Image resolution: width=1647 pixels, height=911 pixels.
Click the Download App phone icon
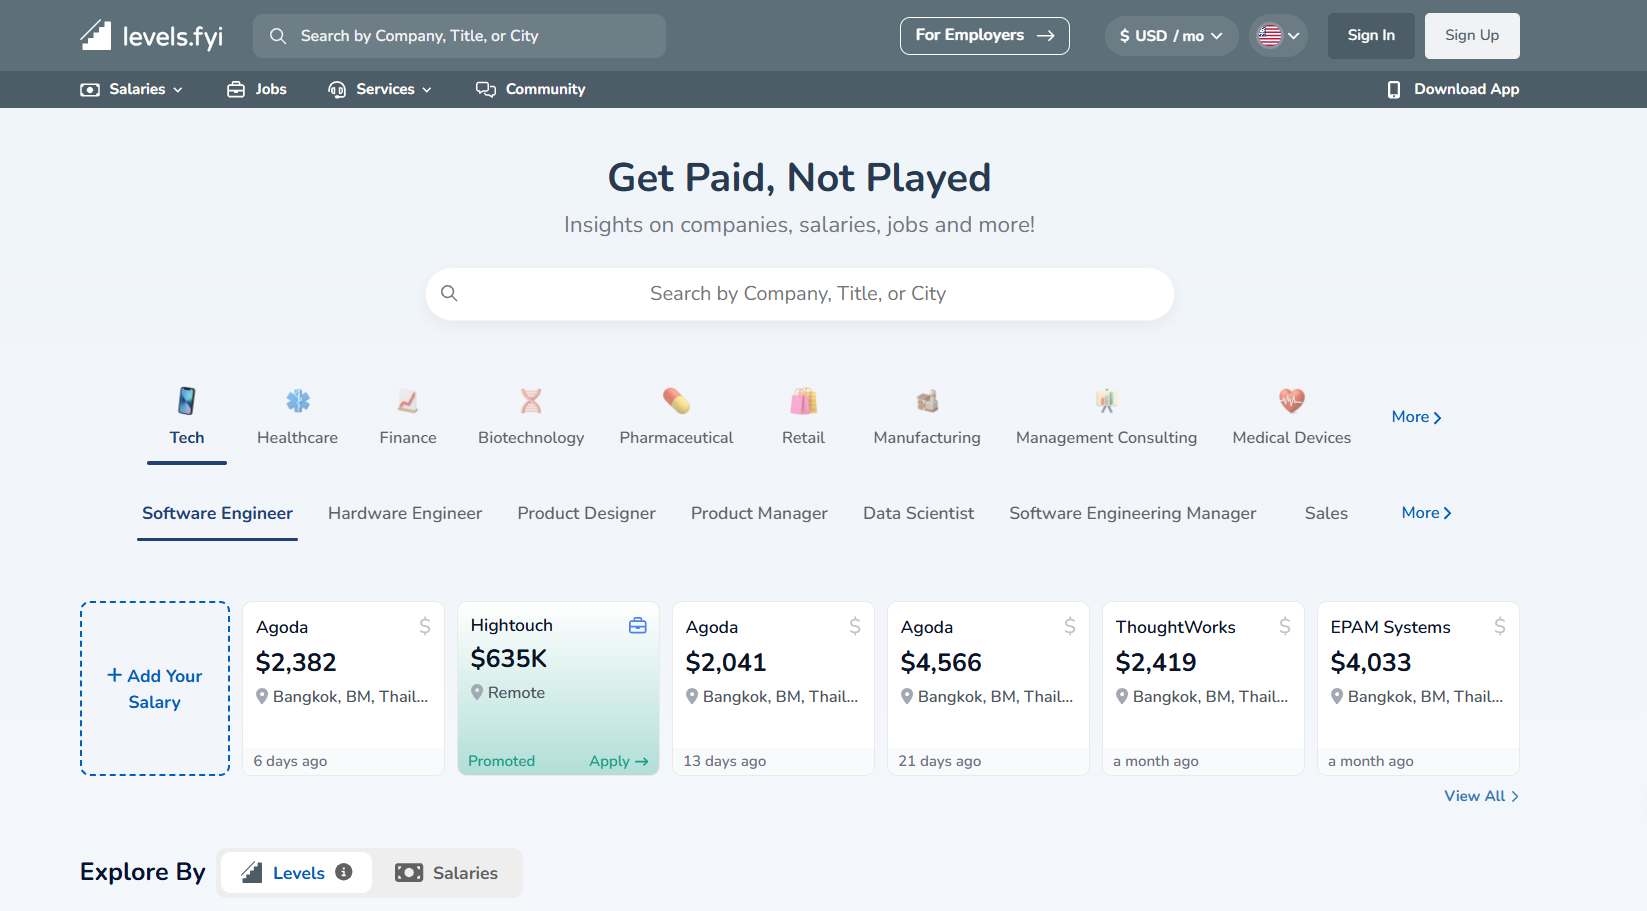pos(1394,89)
